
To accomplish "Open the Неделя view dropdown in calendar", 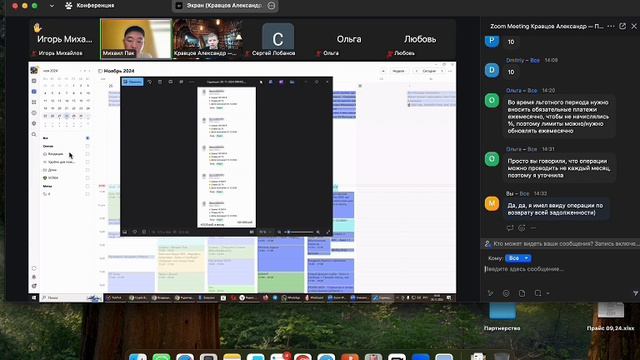I will (x=399, y=71).
